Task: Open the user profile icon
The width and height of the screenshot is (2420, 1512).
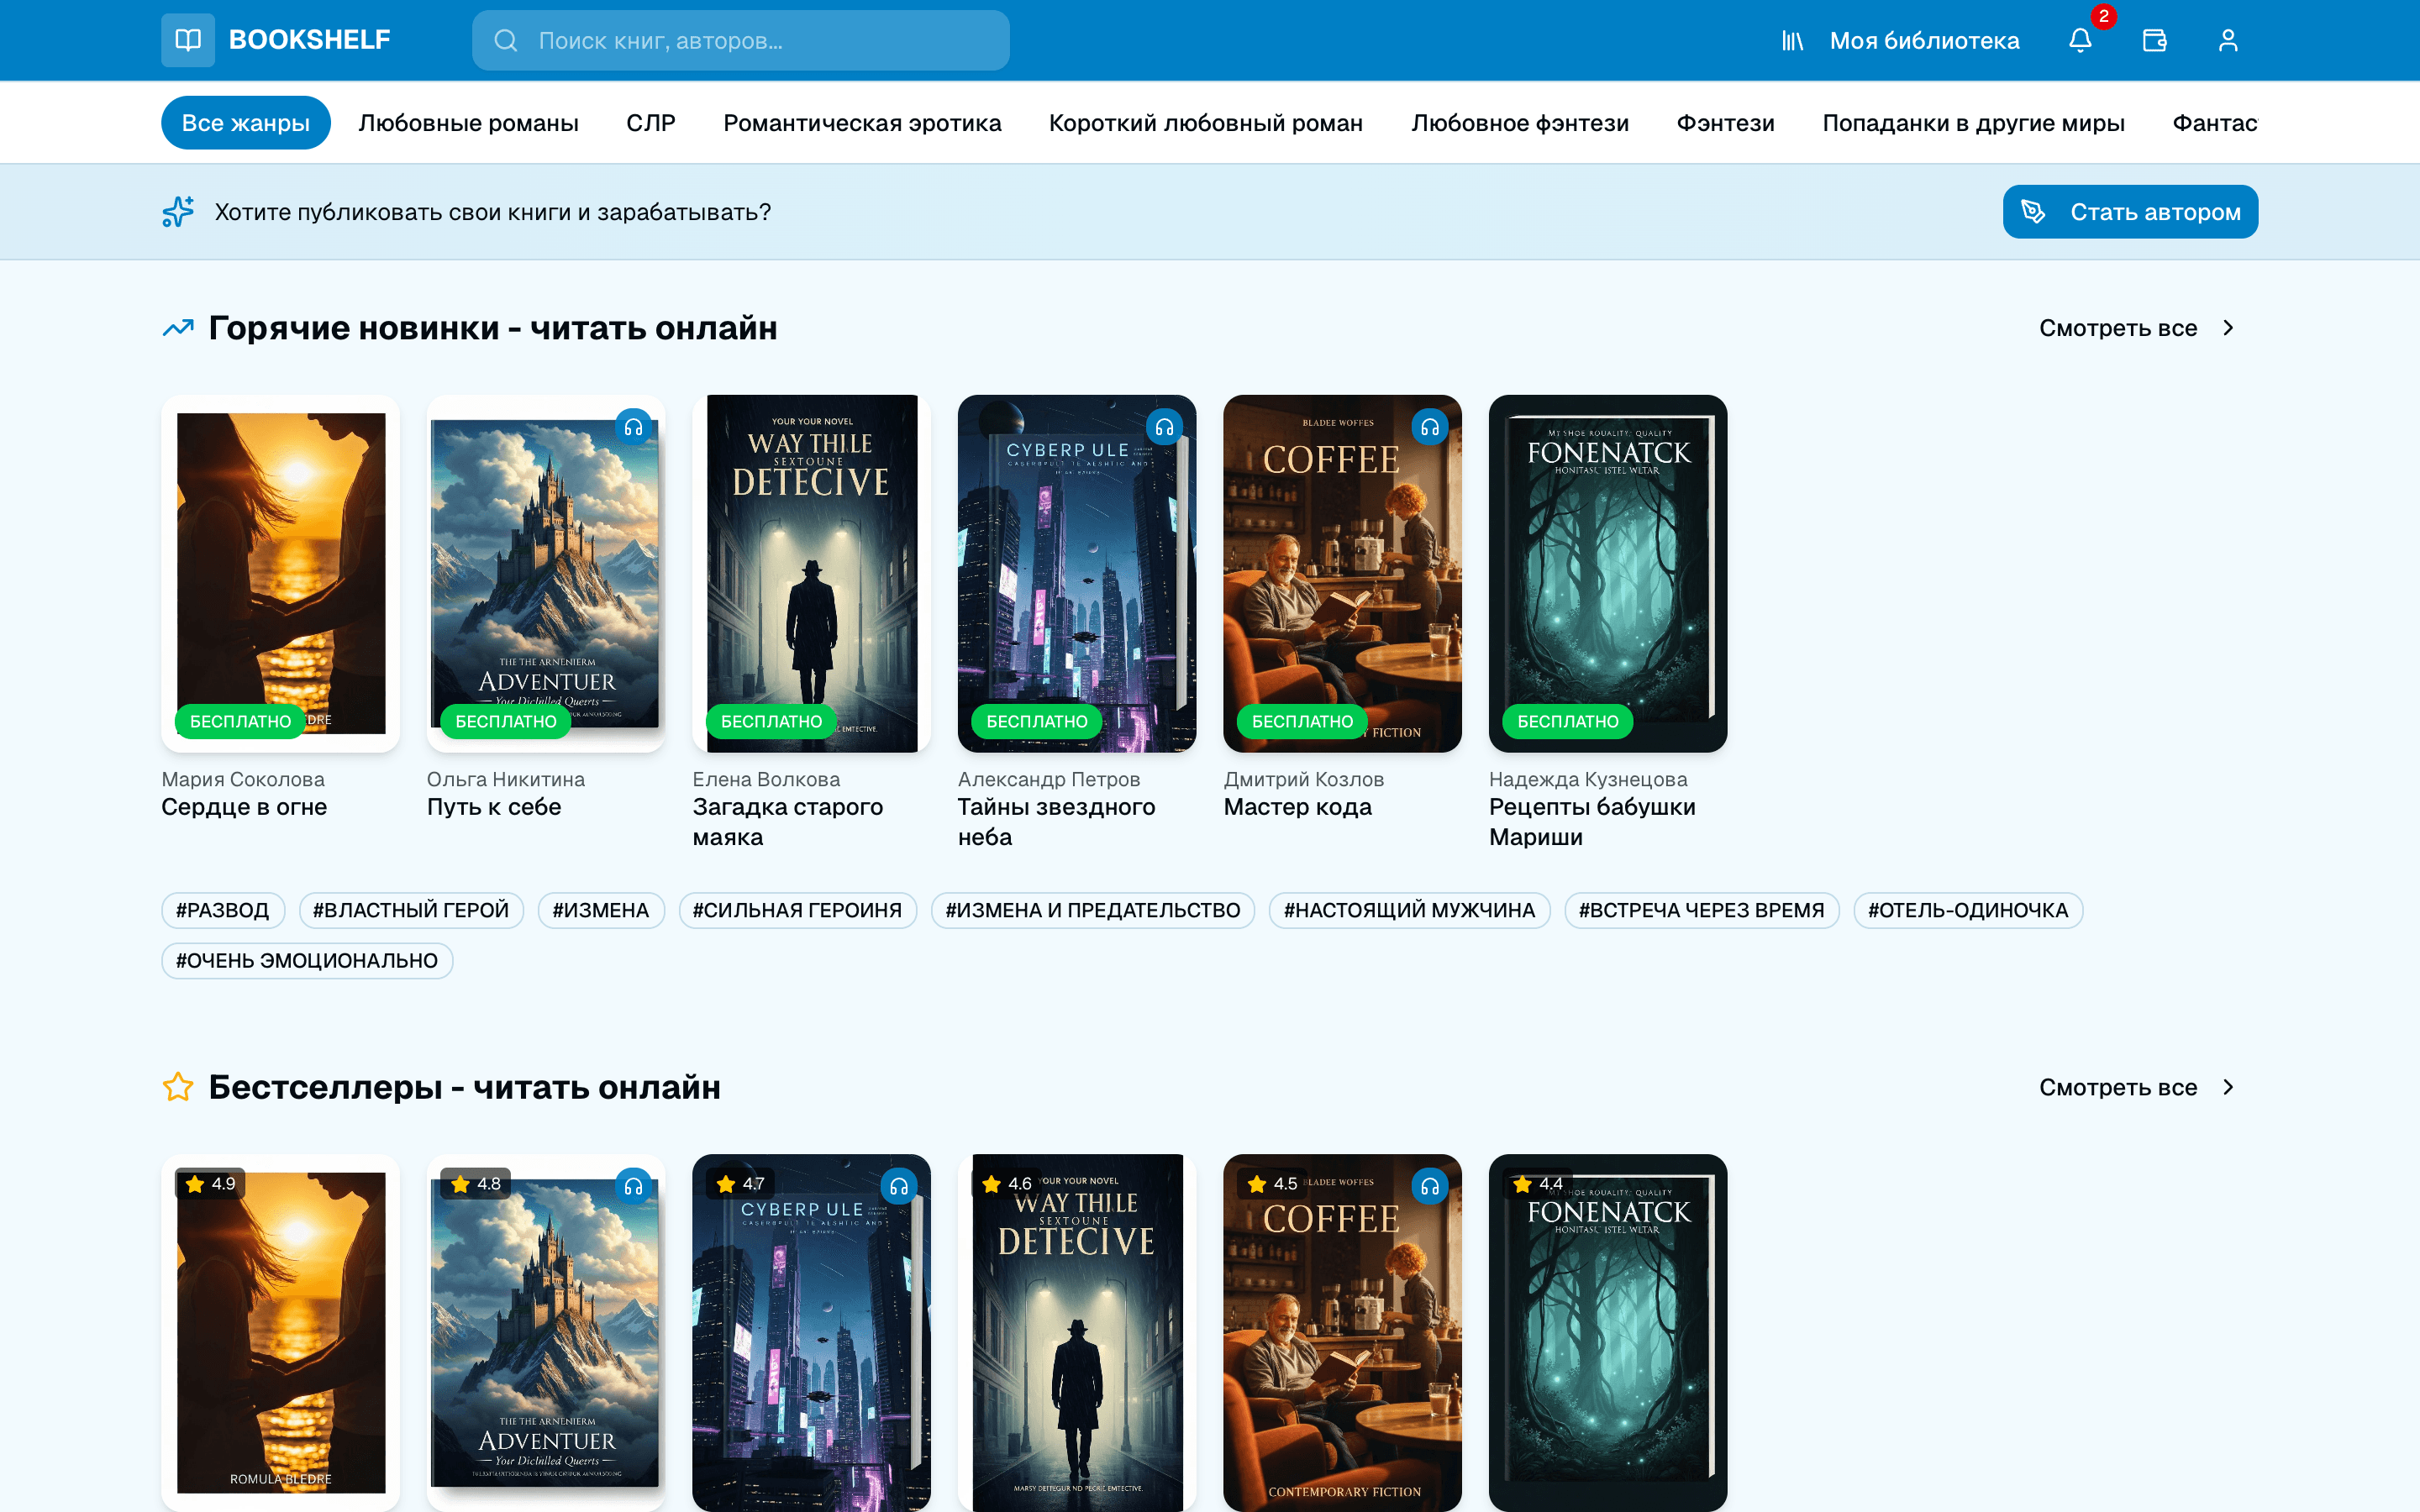Action: 2228,40
